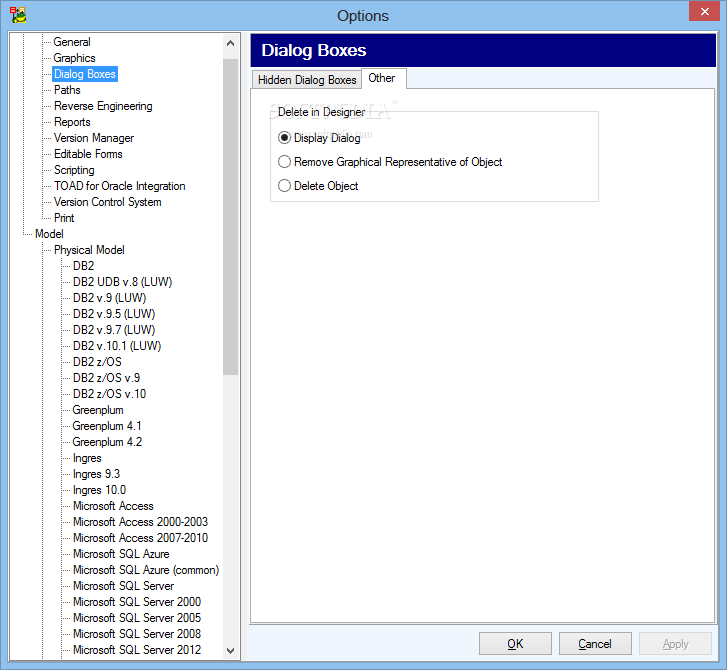Select Ingres 9.3

tap(96, 474)
